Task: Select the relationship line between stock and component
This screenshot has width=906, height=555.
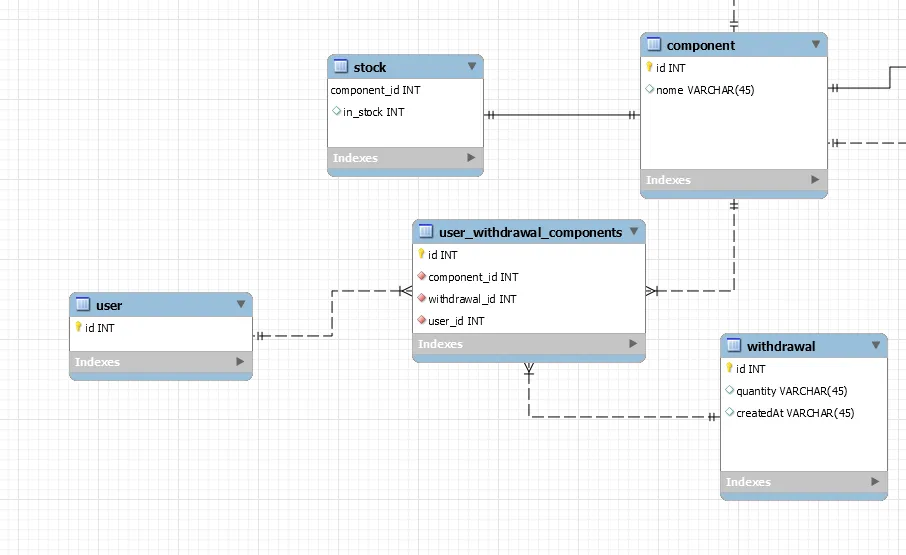Action: tap(562, 115)
